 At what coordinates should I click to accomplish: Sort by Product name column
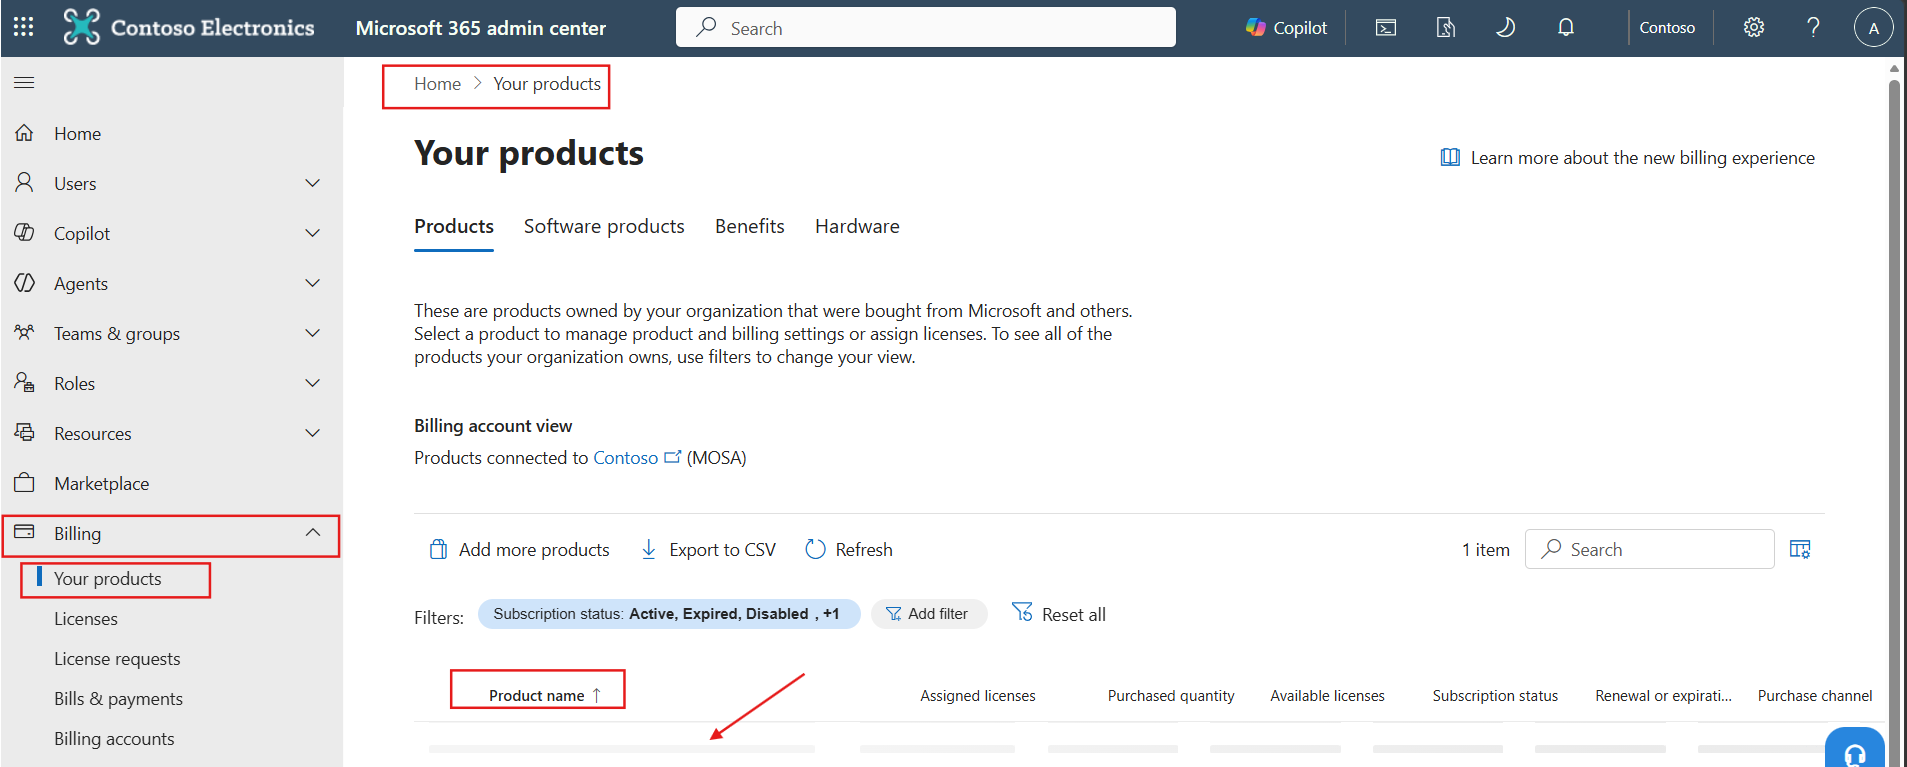pos(545,695)
